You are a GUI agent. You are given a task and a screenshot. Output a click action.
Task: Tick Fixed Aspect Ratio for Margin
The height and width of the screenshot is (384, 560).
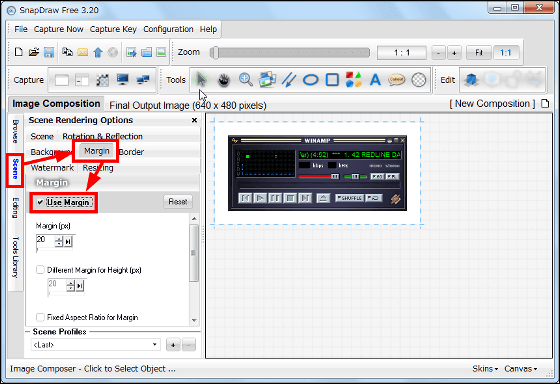(40, 317)
